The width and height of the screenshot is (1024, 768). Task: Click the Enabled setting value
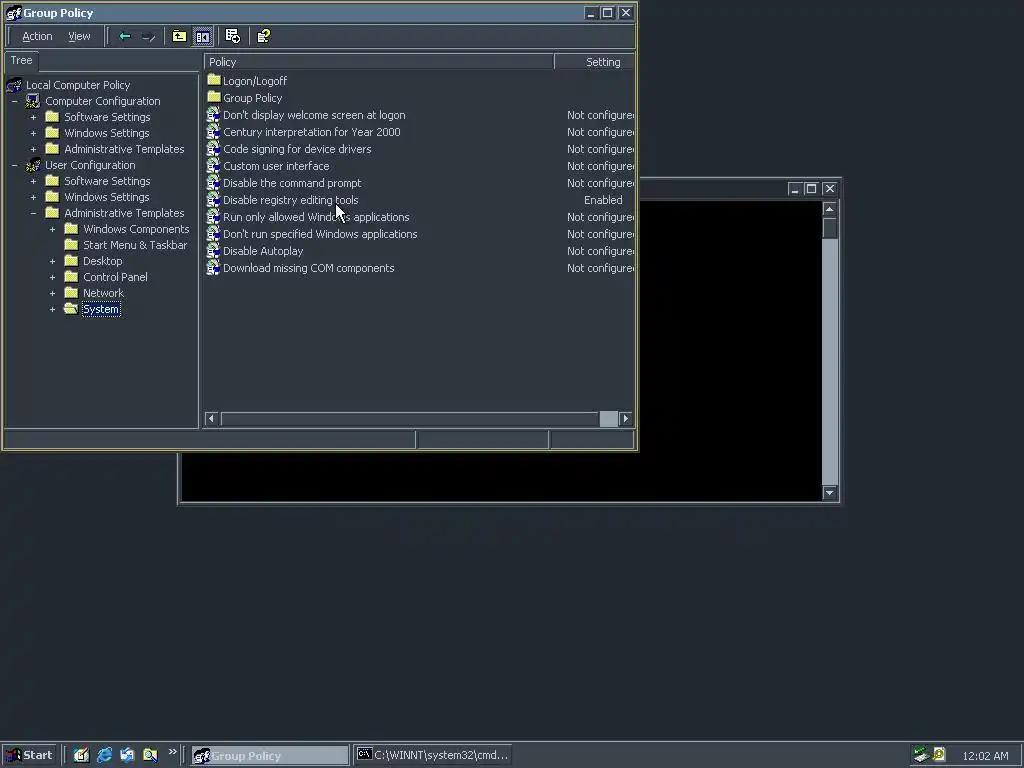[x=603, y=200]
